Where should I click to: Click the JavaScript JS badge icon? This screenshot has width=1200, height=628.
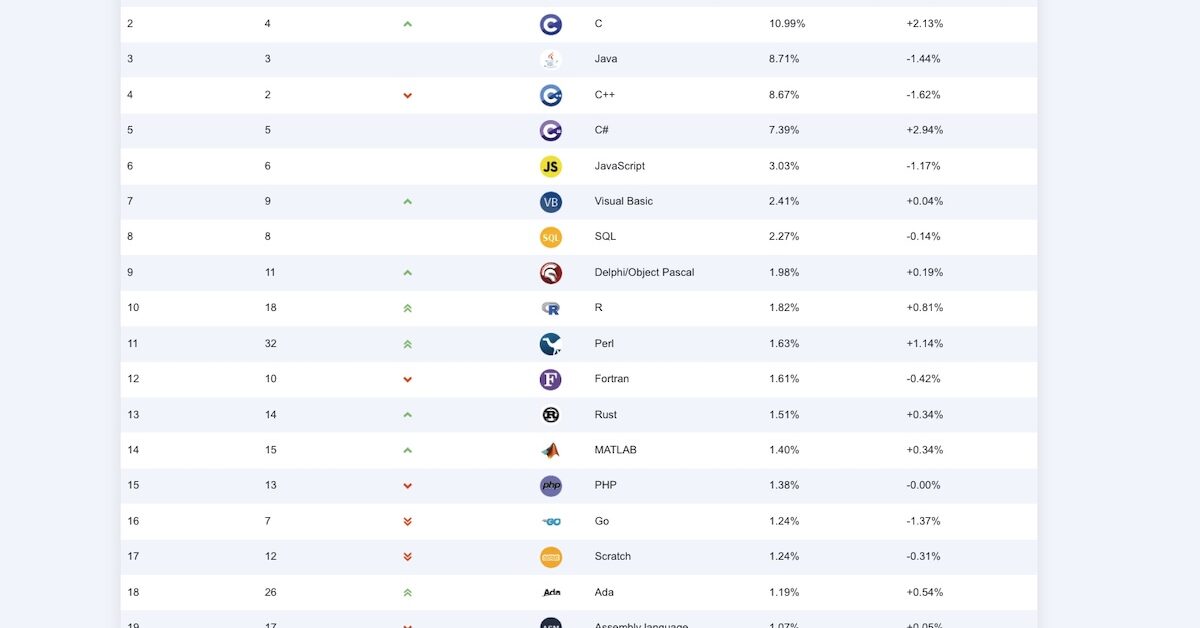551,166
